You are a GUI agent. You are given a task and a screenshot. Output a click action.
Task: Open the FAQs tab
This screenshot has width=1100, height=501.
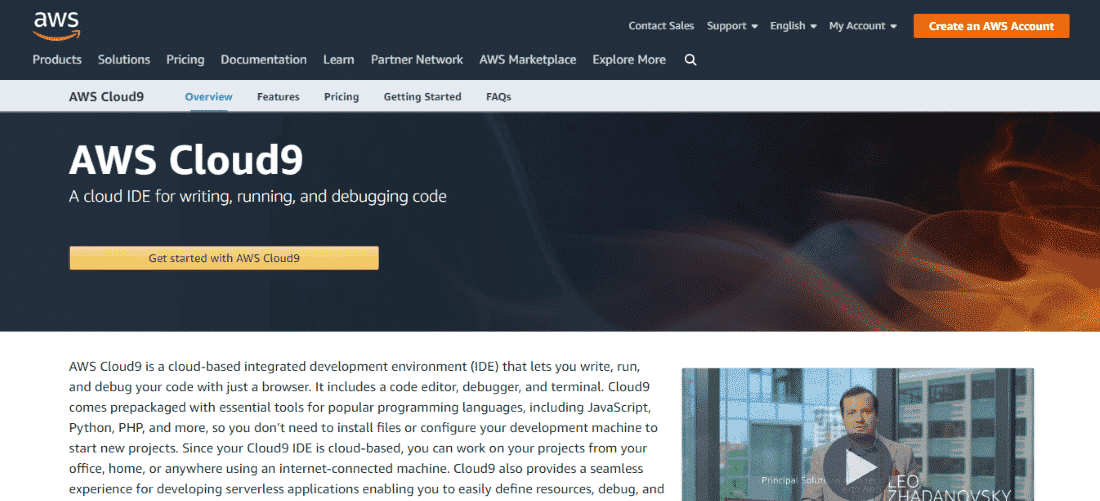499,97
